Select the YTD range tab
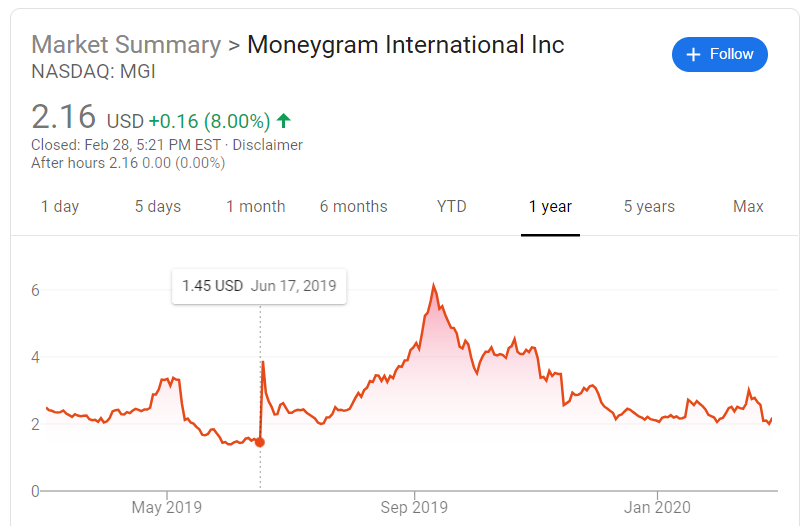The image size is (810, 526). pos(452,207)
